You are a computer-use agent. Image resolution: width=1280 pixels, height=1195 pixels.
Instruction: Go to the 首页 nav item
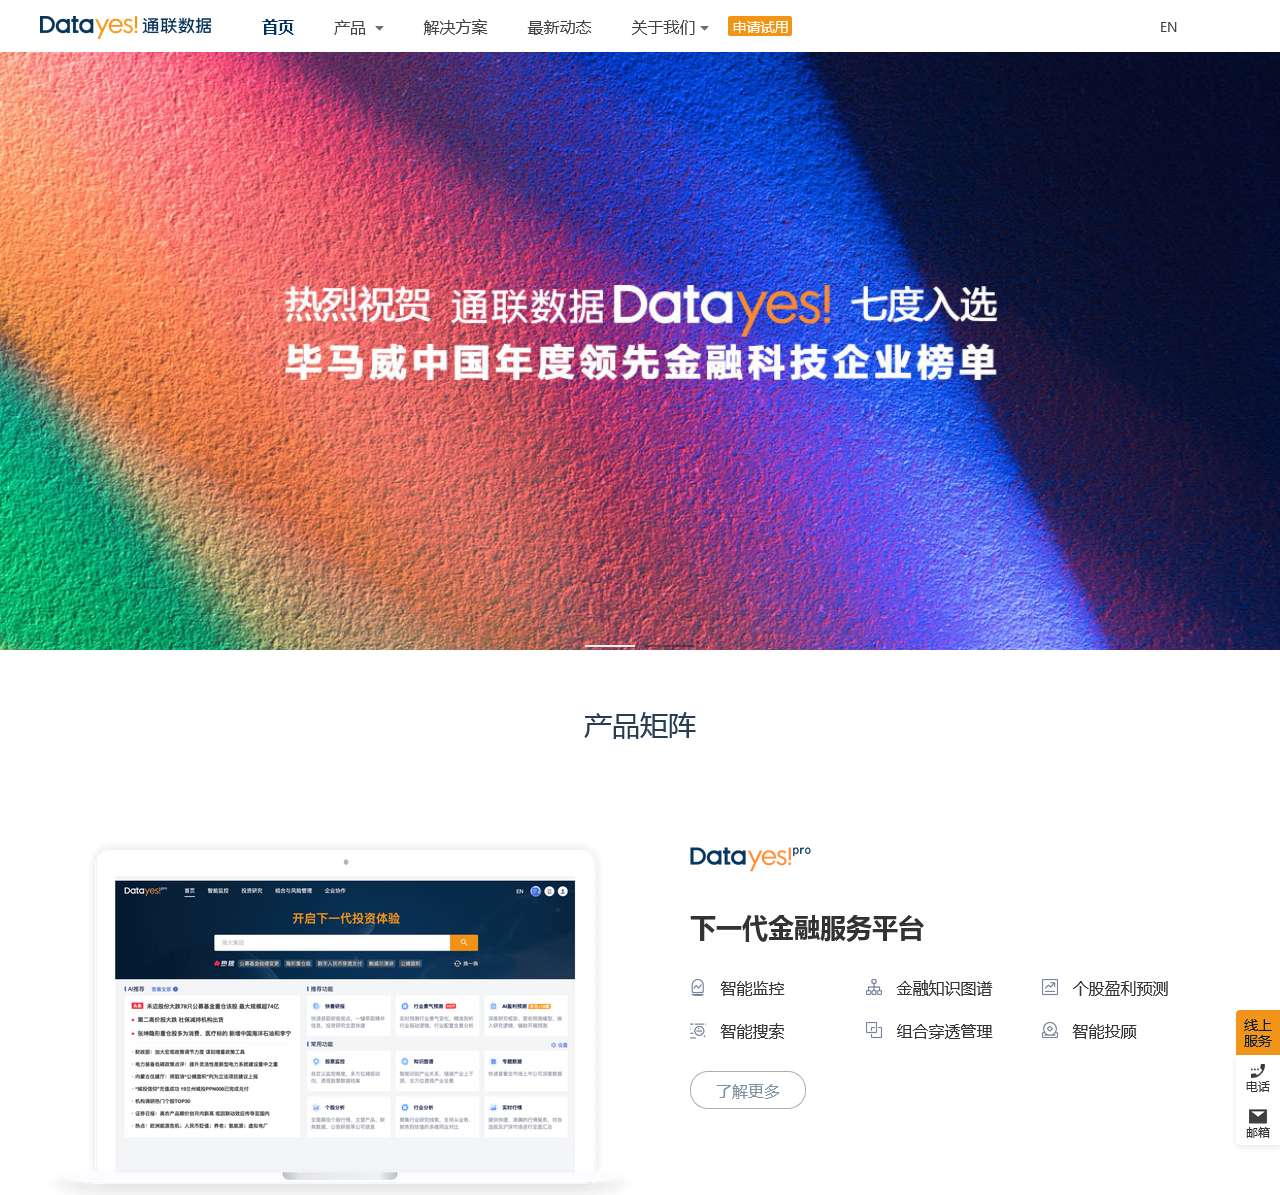click(x=278, y=28)
